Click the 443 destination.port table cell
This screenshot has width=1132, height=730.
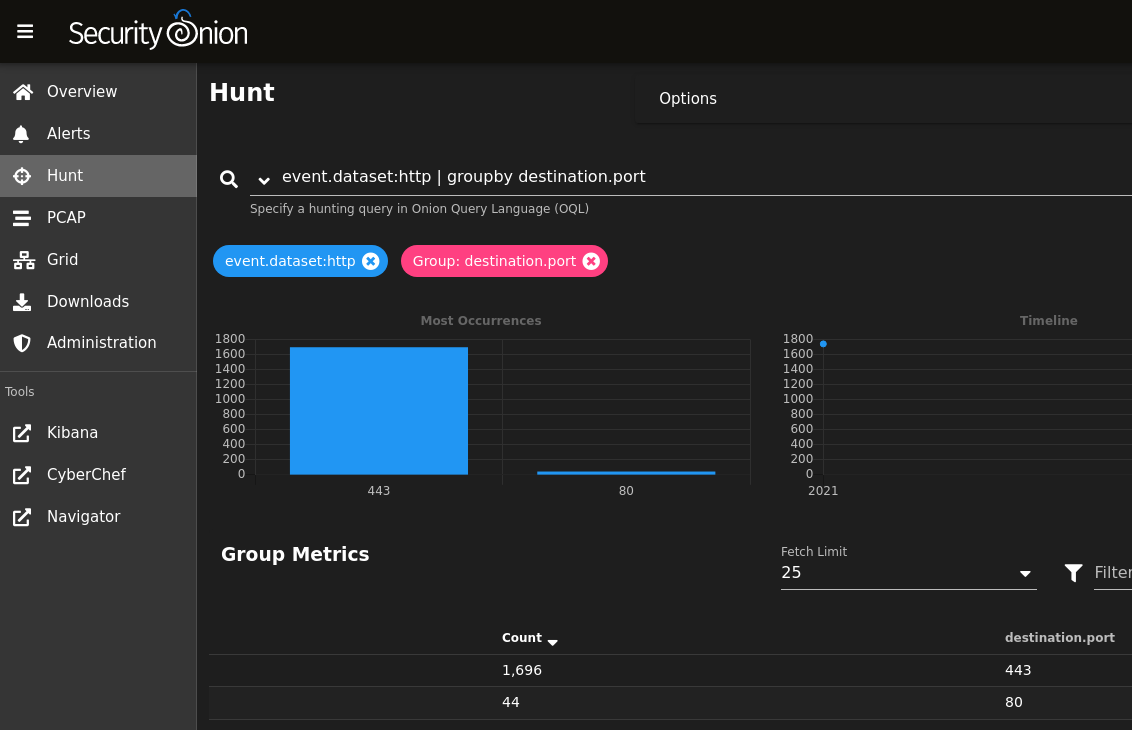[x=1018, y=670]
